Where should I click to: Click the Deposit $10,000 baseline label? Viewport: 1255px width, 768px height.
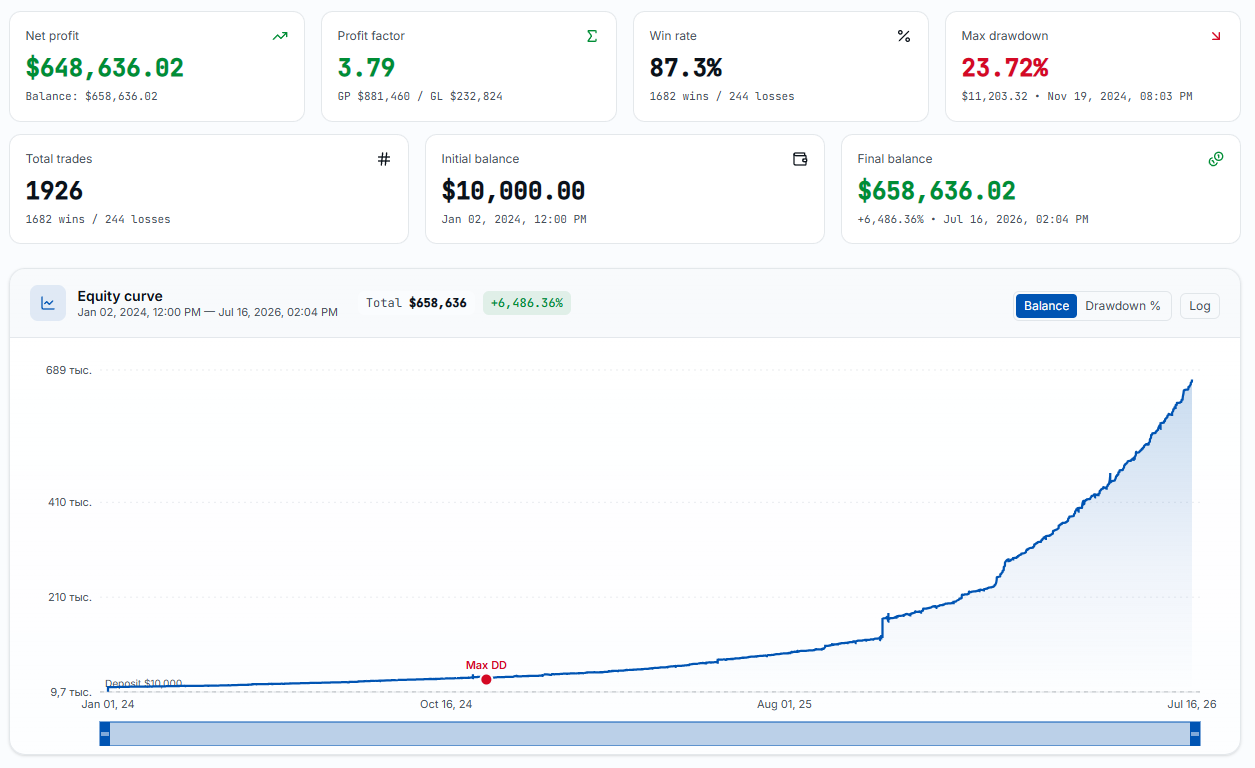pyautogui.click(x=144, y=684)
